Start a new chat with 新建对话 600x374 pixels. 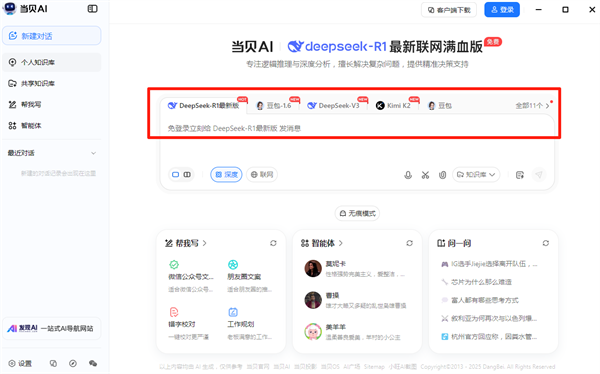[52, 36]
